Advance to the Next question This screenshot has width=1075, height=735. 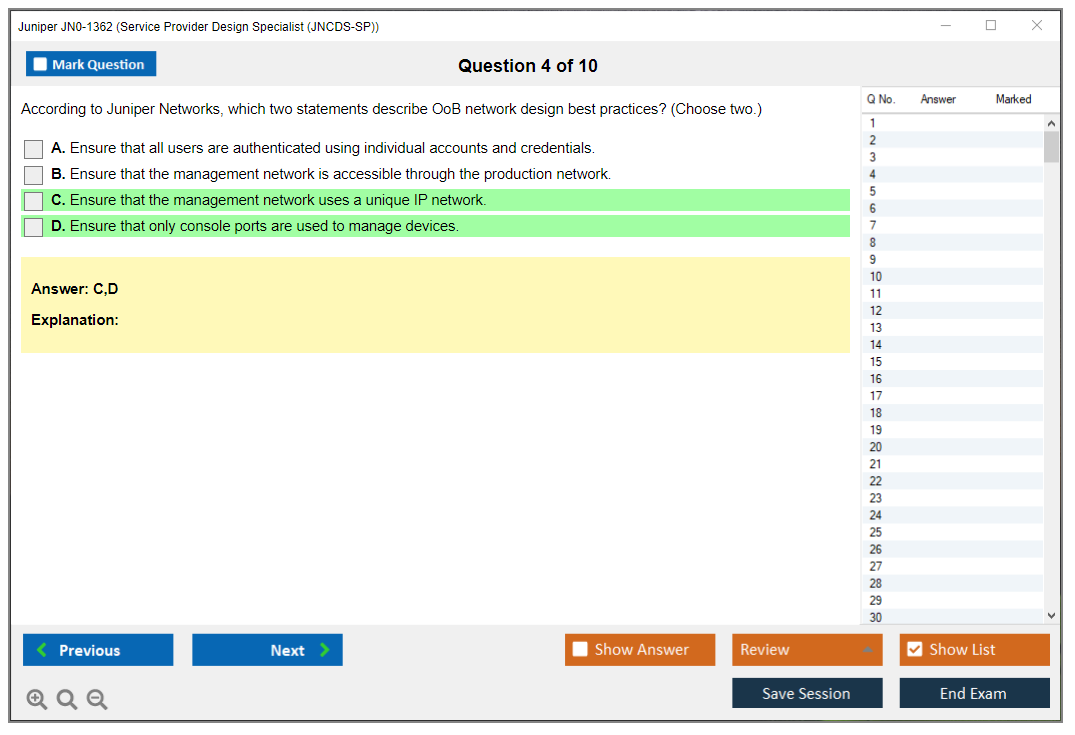pyautogui.click(x=267, y=650)
